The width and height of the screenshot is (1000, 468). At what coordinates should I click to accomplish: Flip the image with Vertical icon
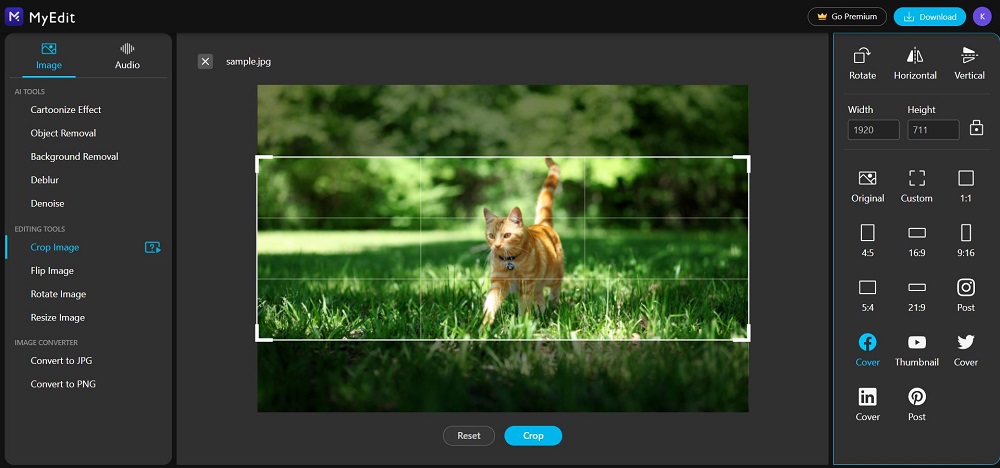click(969, 56)
